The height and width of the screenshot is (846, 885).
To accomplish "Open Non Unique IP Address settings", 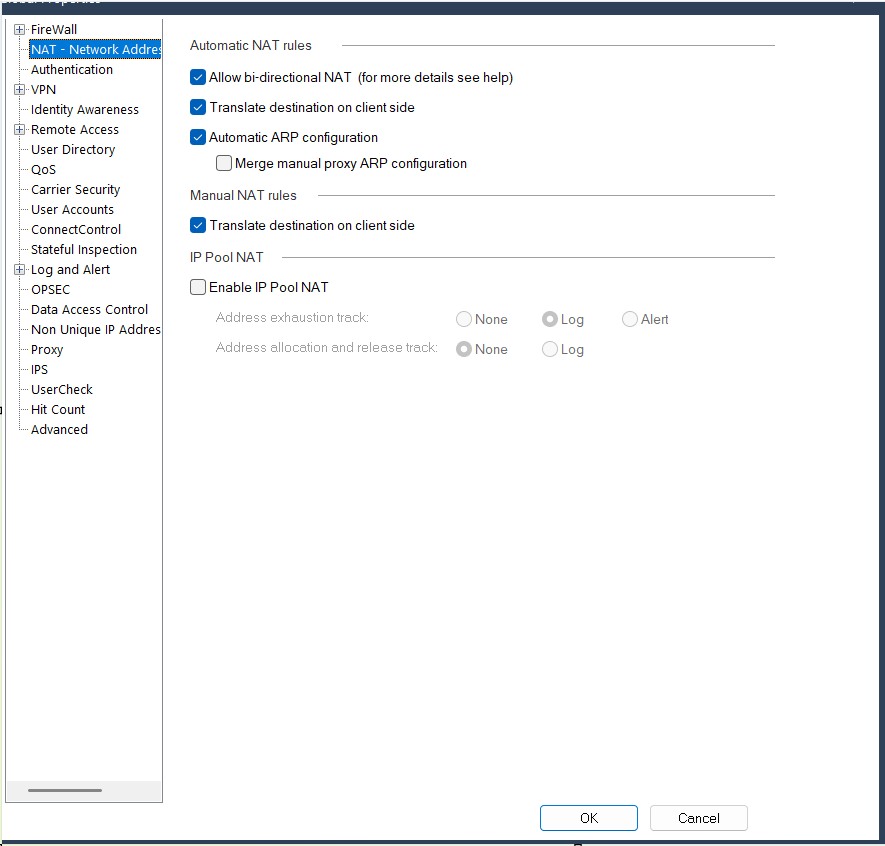I will [x=95, y=330].
